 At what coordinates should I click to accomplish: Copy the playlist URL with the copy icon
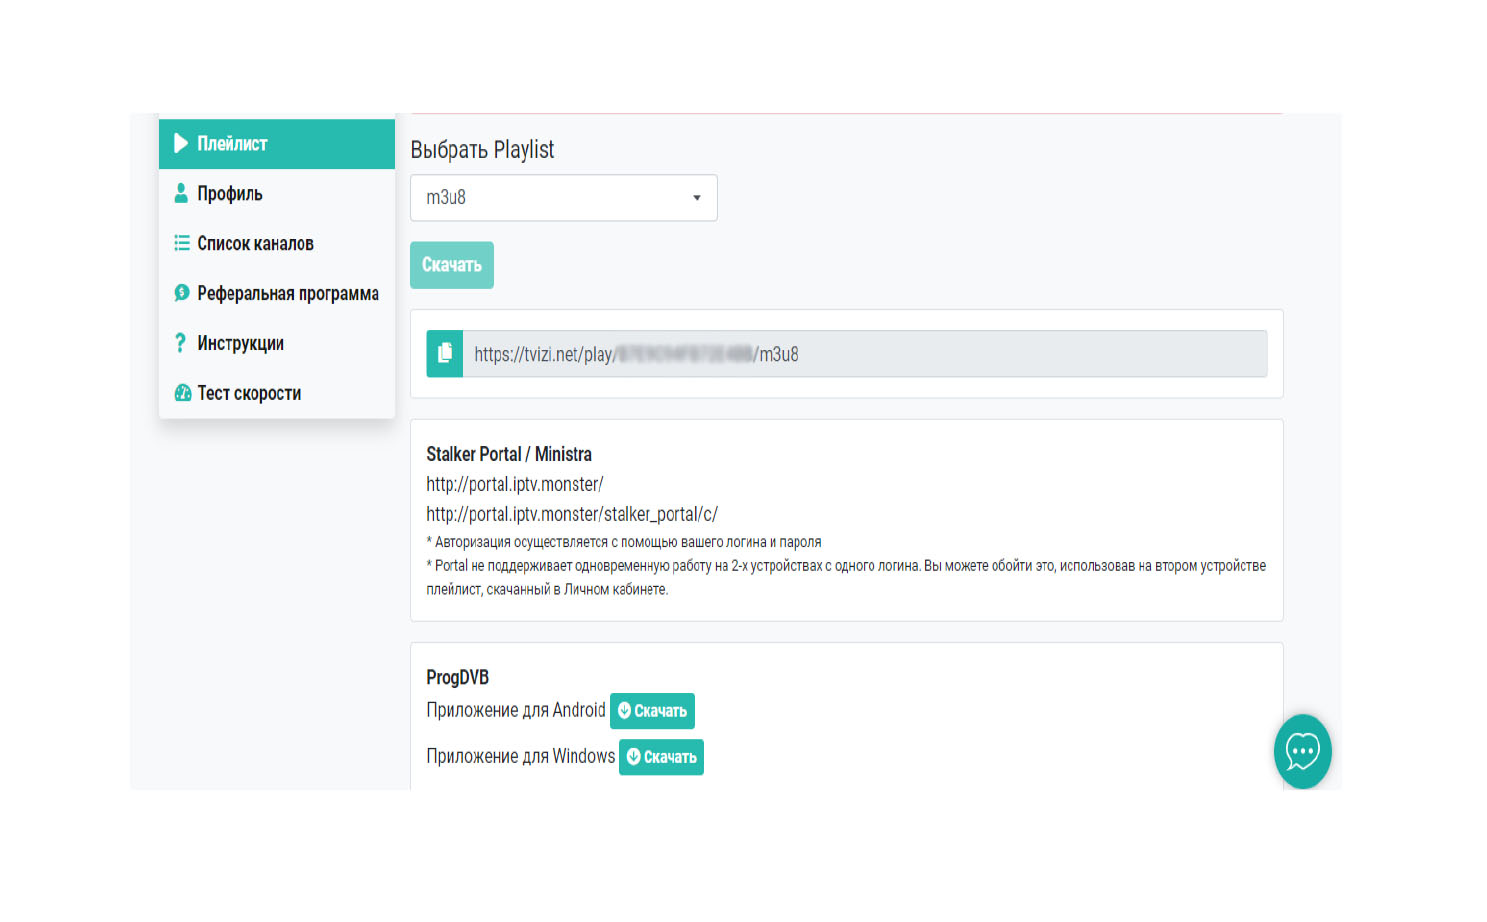point(445,354)
